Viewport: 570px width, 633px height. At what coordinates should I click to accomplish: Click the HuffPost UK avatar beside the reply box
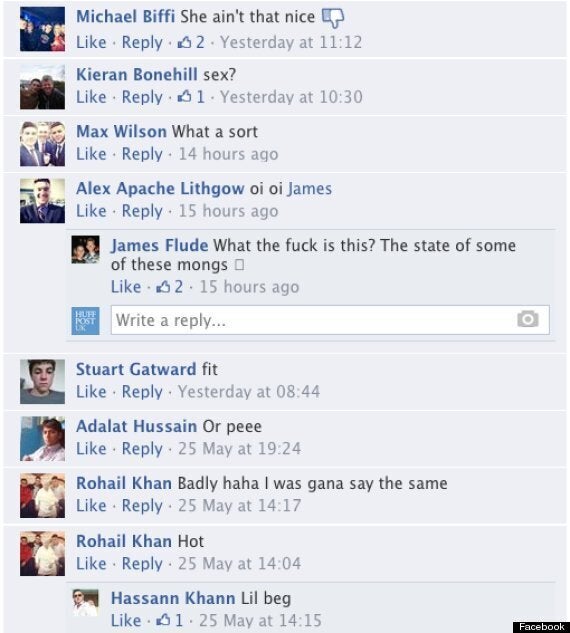point(86,321)
